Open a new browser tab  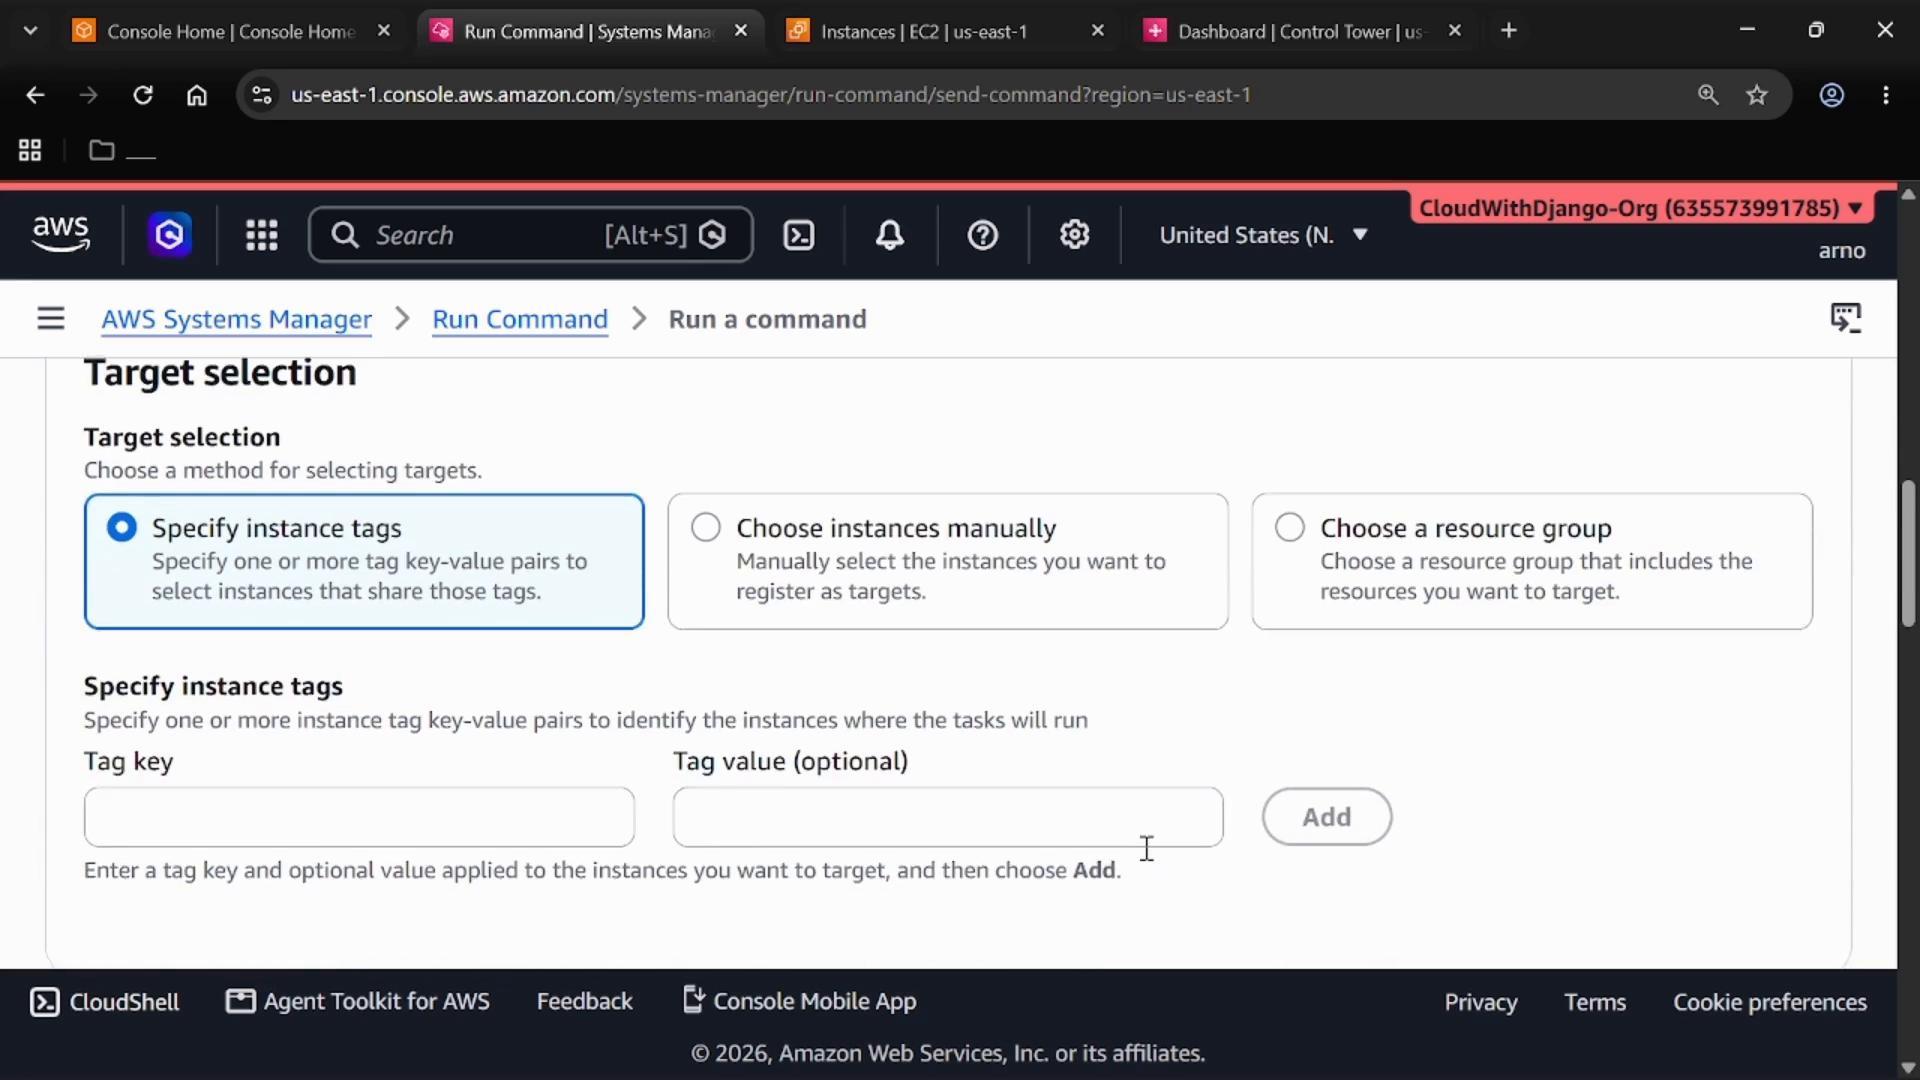coord(1509,31)
